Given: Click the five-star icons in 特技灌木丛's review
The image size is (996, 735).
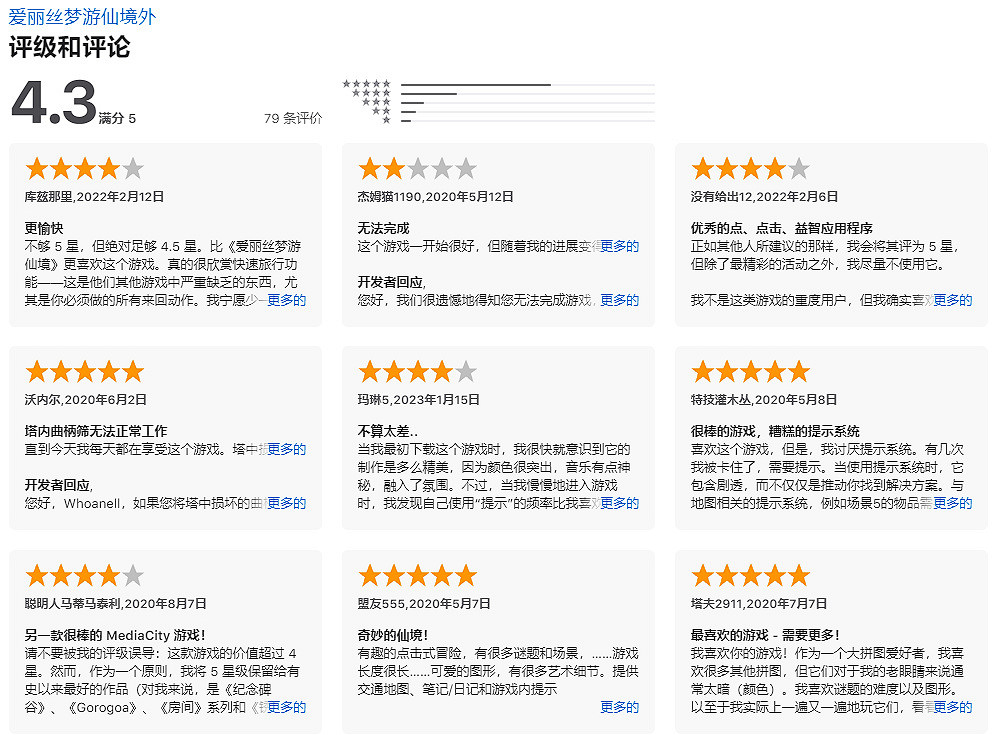Looking at the screenshot, I should [751, 371].
